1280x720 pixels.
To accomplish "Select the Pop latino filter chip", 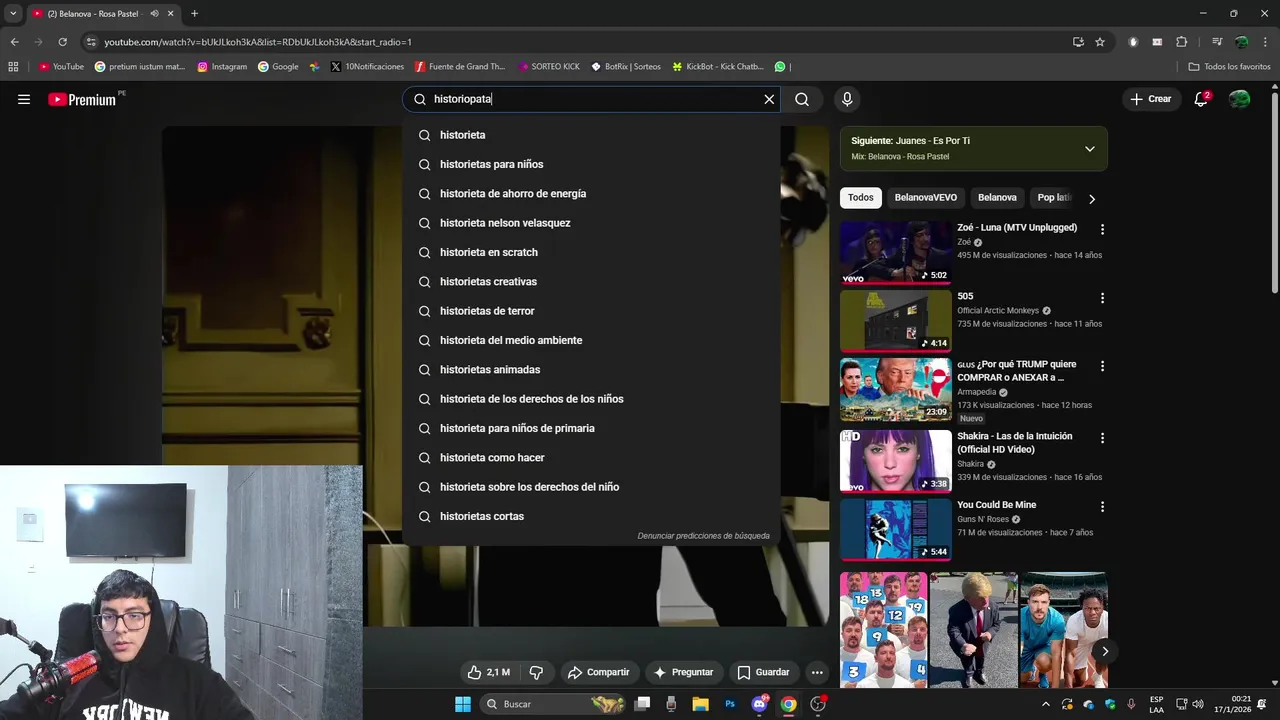I will 1053,198.
